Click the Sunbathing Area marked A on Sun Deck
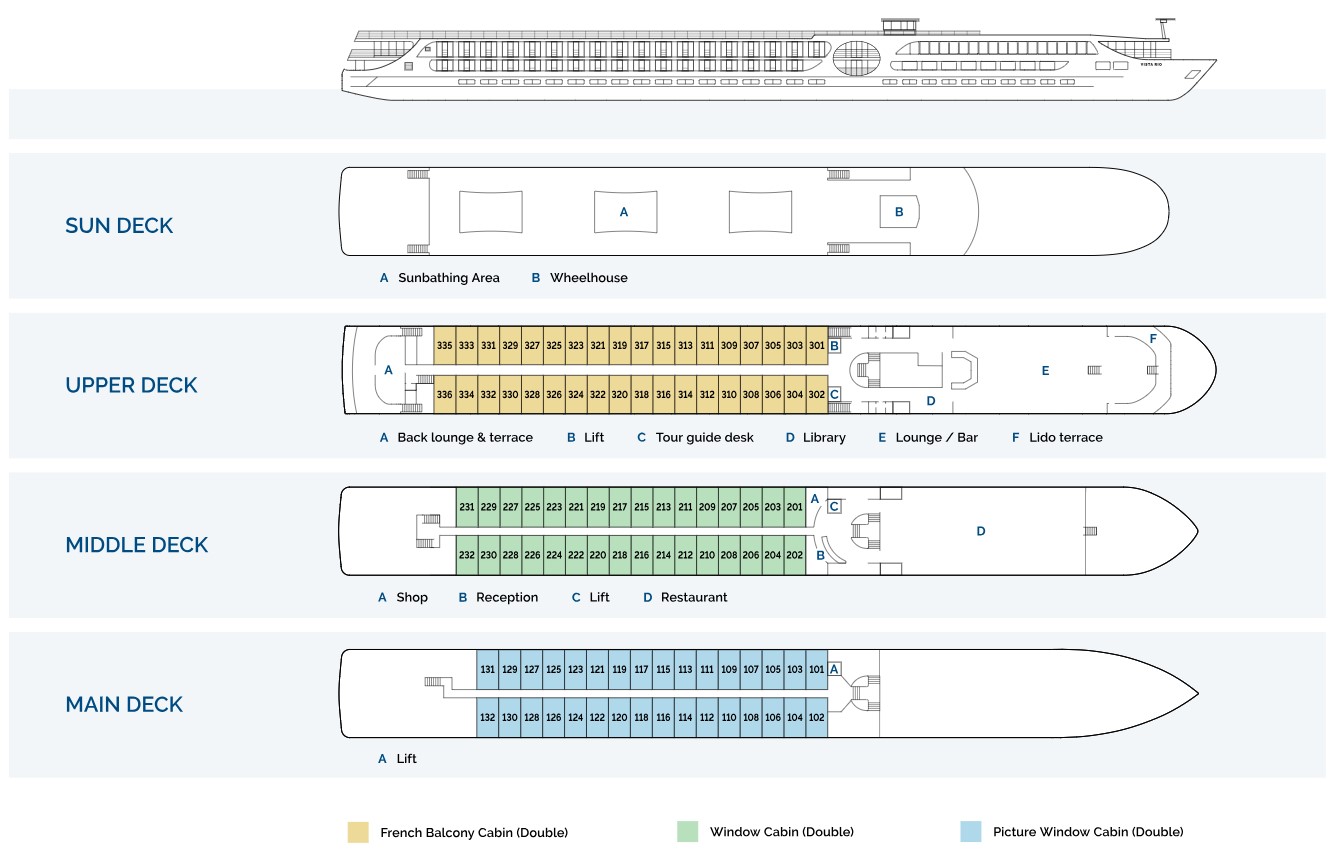Viewport: 1336px width, 866px height. (x=624, y=212)
